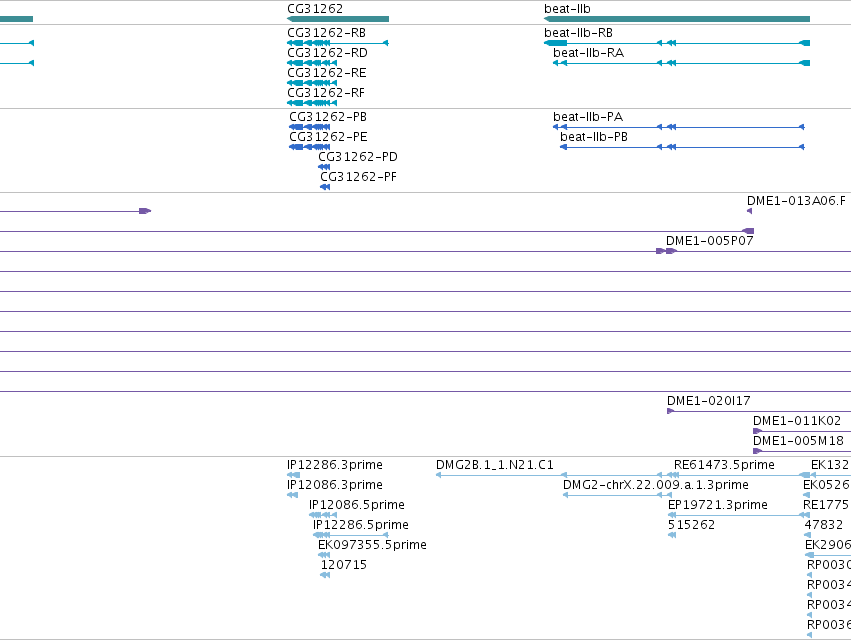
Task: Click the RE61473.5prime EST label
Action: (x=724, y=465)
